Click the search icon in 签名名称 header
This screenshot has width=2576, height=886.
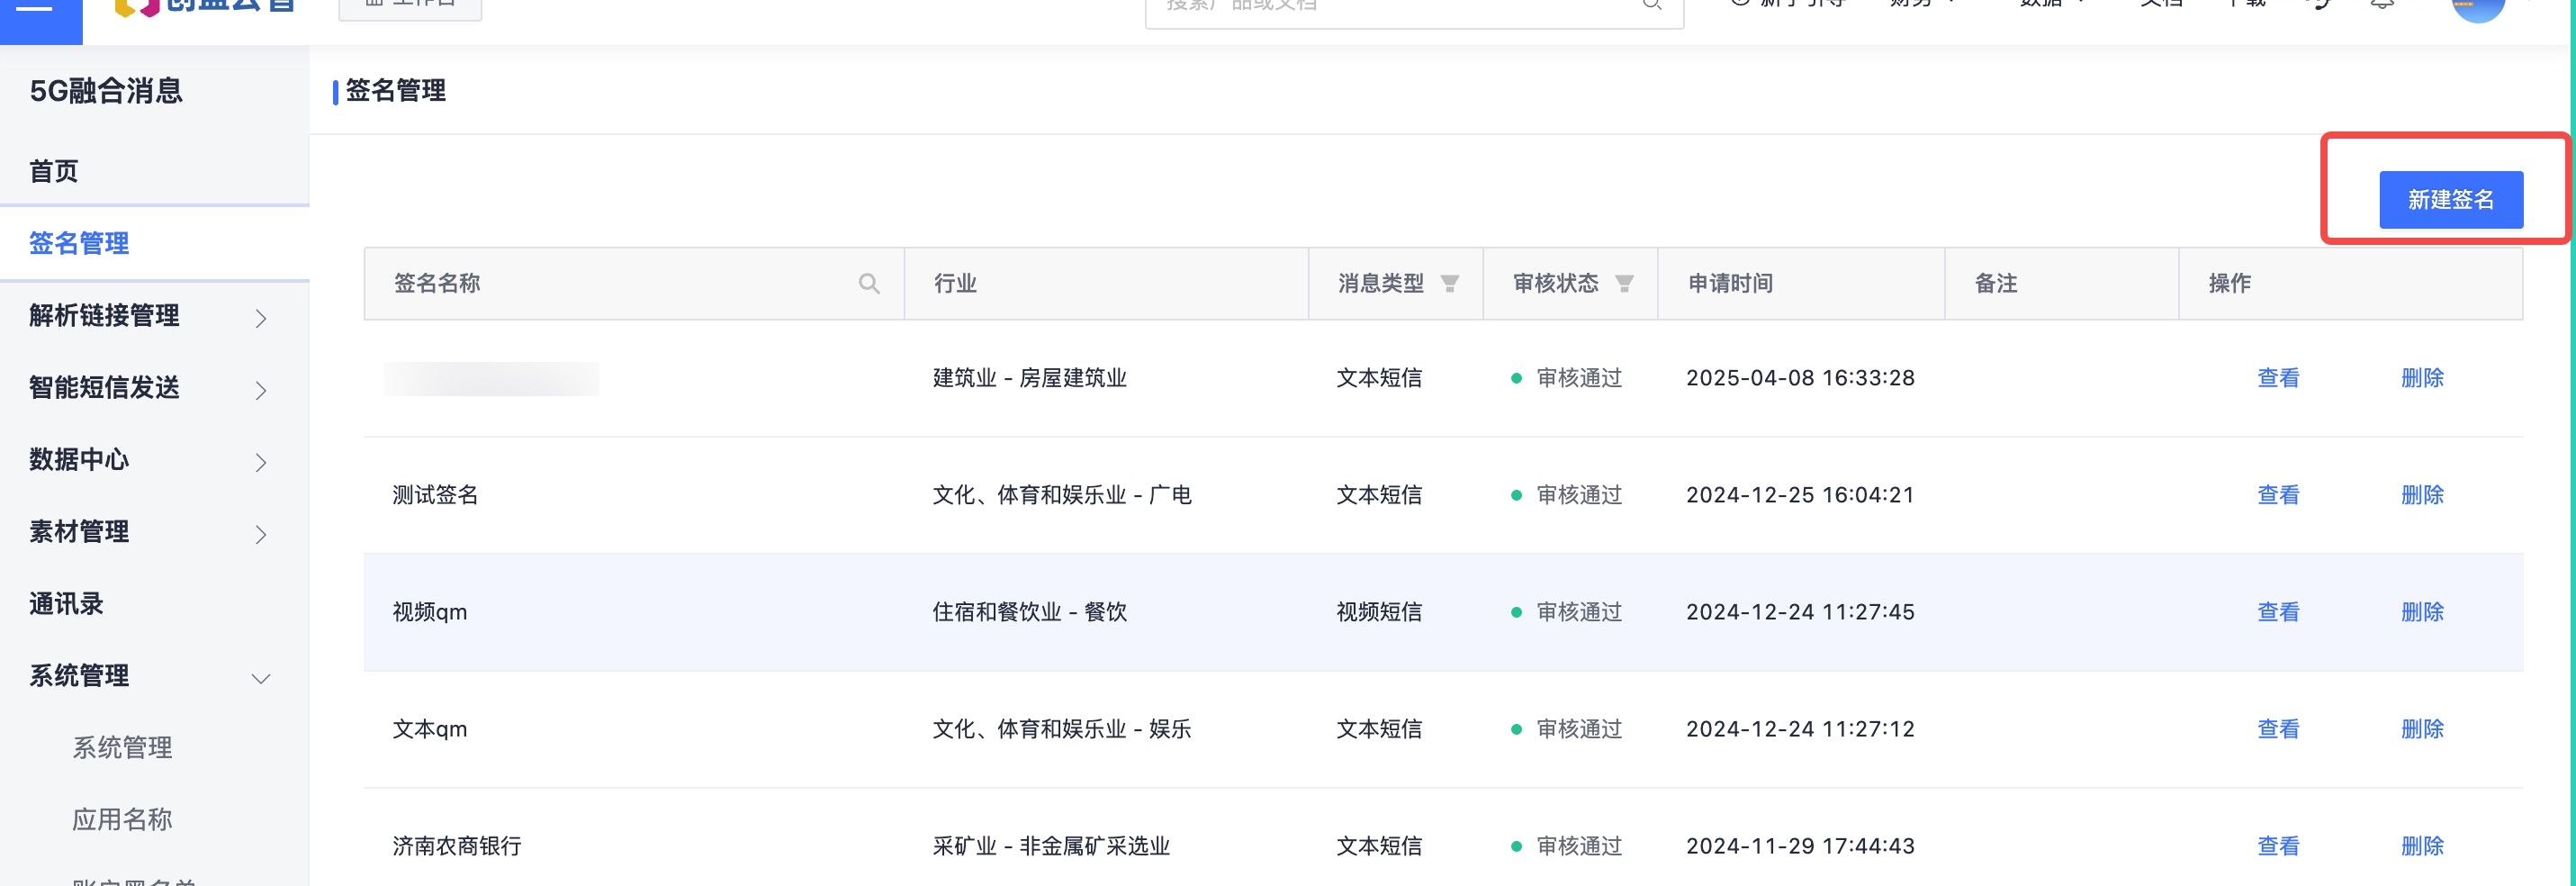(x=868, y=284)
